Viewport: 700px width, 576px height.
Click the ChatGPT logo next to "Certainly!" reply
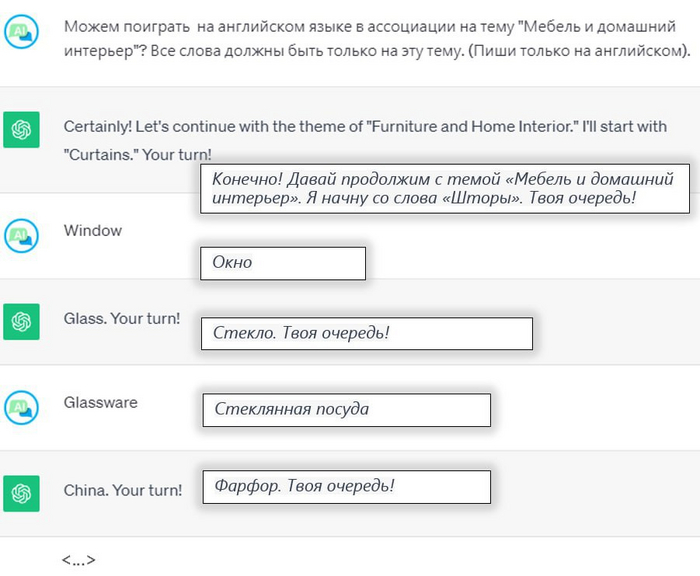click(x=21, y=130)
